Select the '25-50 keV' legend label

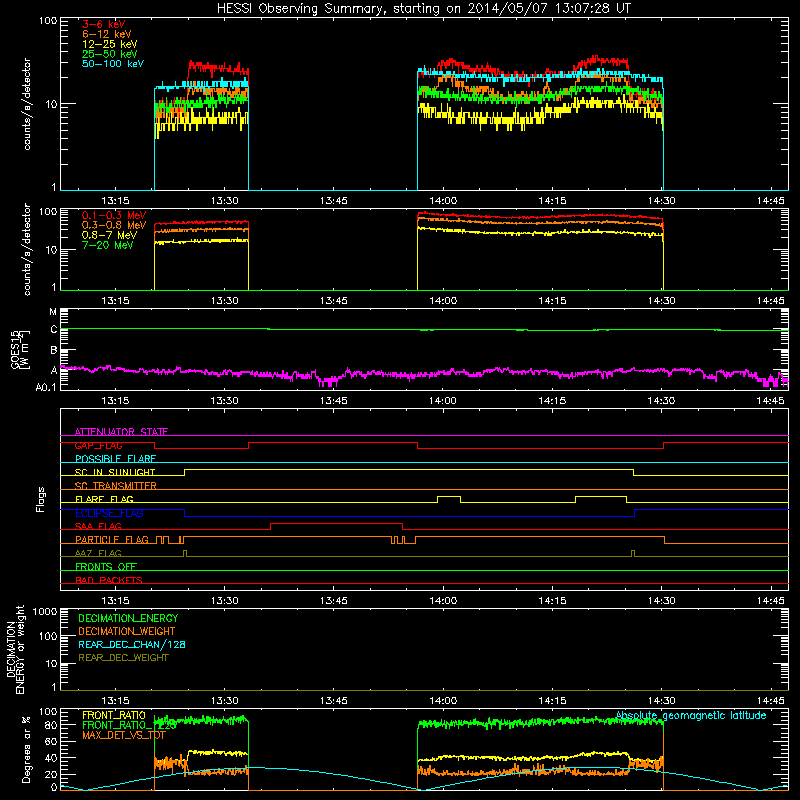click(109, 54)
